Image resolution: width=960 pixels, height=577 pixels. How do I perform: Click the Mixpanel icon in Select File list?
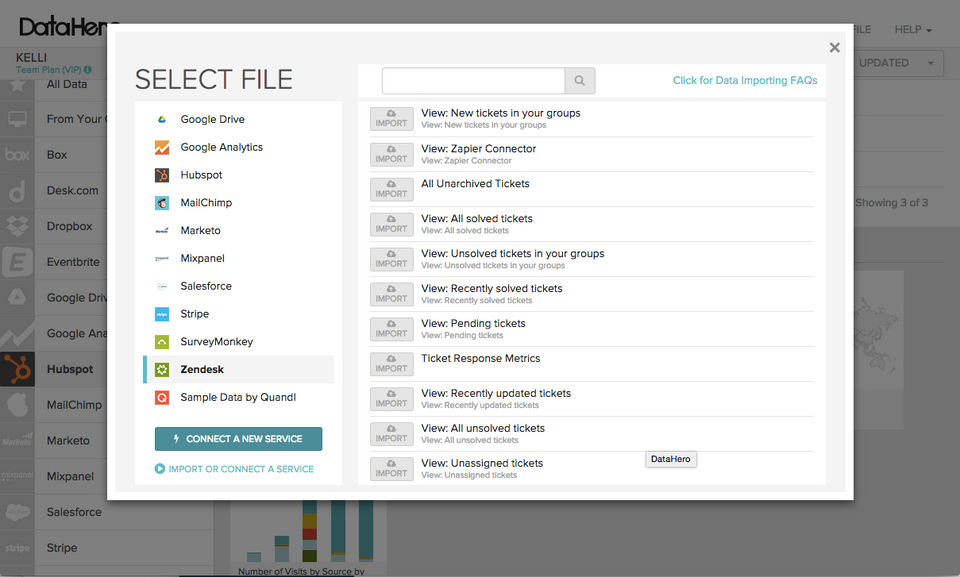point(162,258)
